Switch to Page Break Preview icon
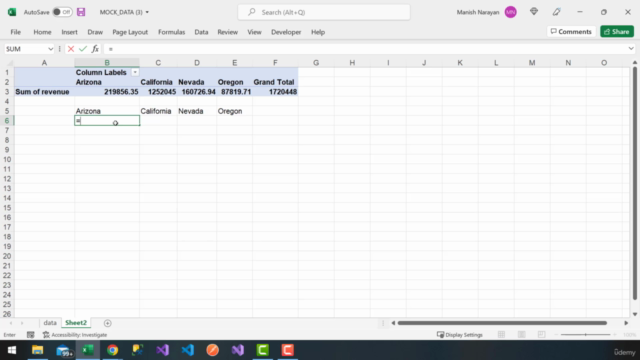This screenshot has width=640, height=360. (x=541, y=335)
